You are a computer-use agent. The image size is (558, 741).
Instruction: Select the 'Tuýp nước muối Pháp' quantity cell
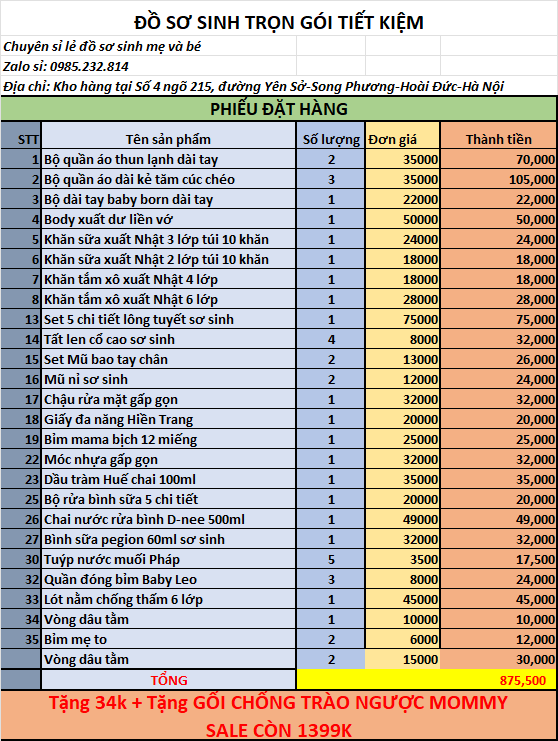[x=331, y=559]
